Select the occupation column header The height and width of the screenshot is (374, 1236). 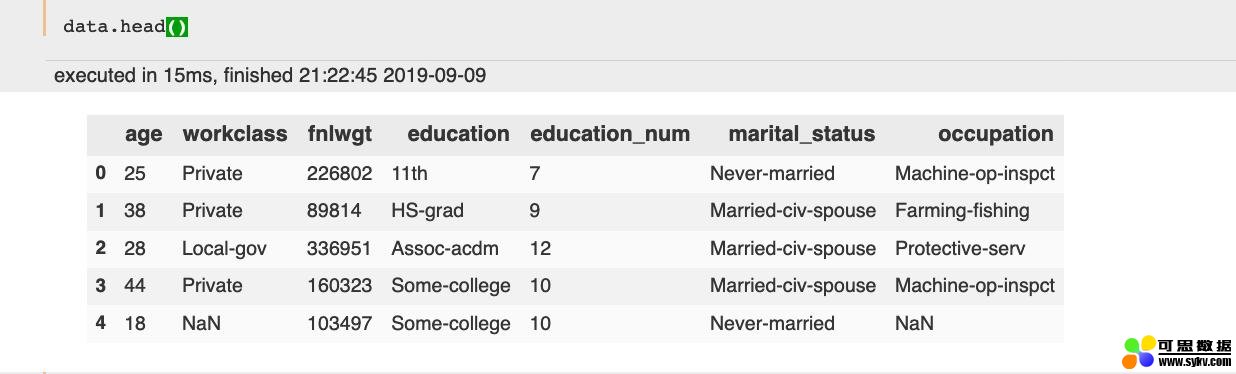(x=996, y=134)
